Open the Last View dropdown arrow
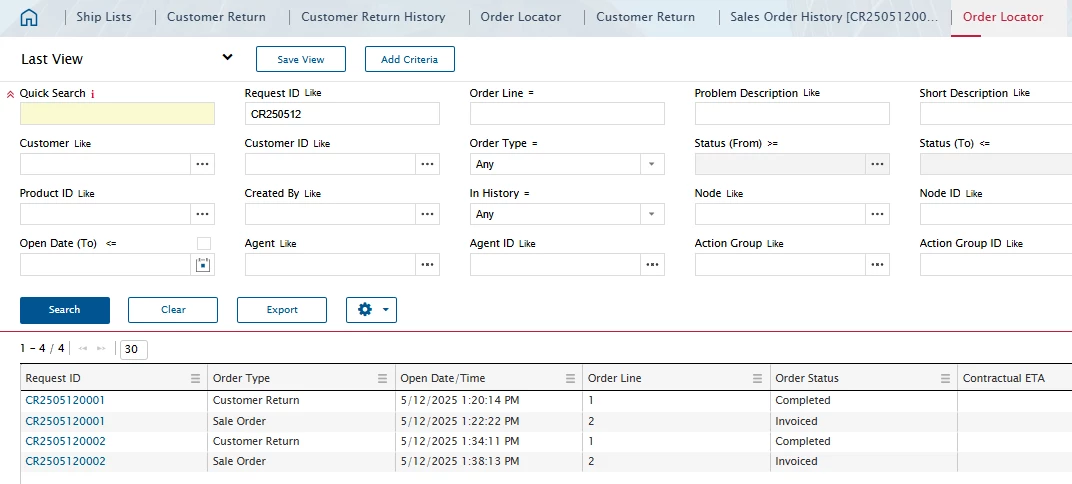1072x484 pixels. pos(228,57)
